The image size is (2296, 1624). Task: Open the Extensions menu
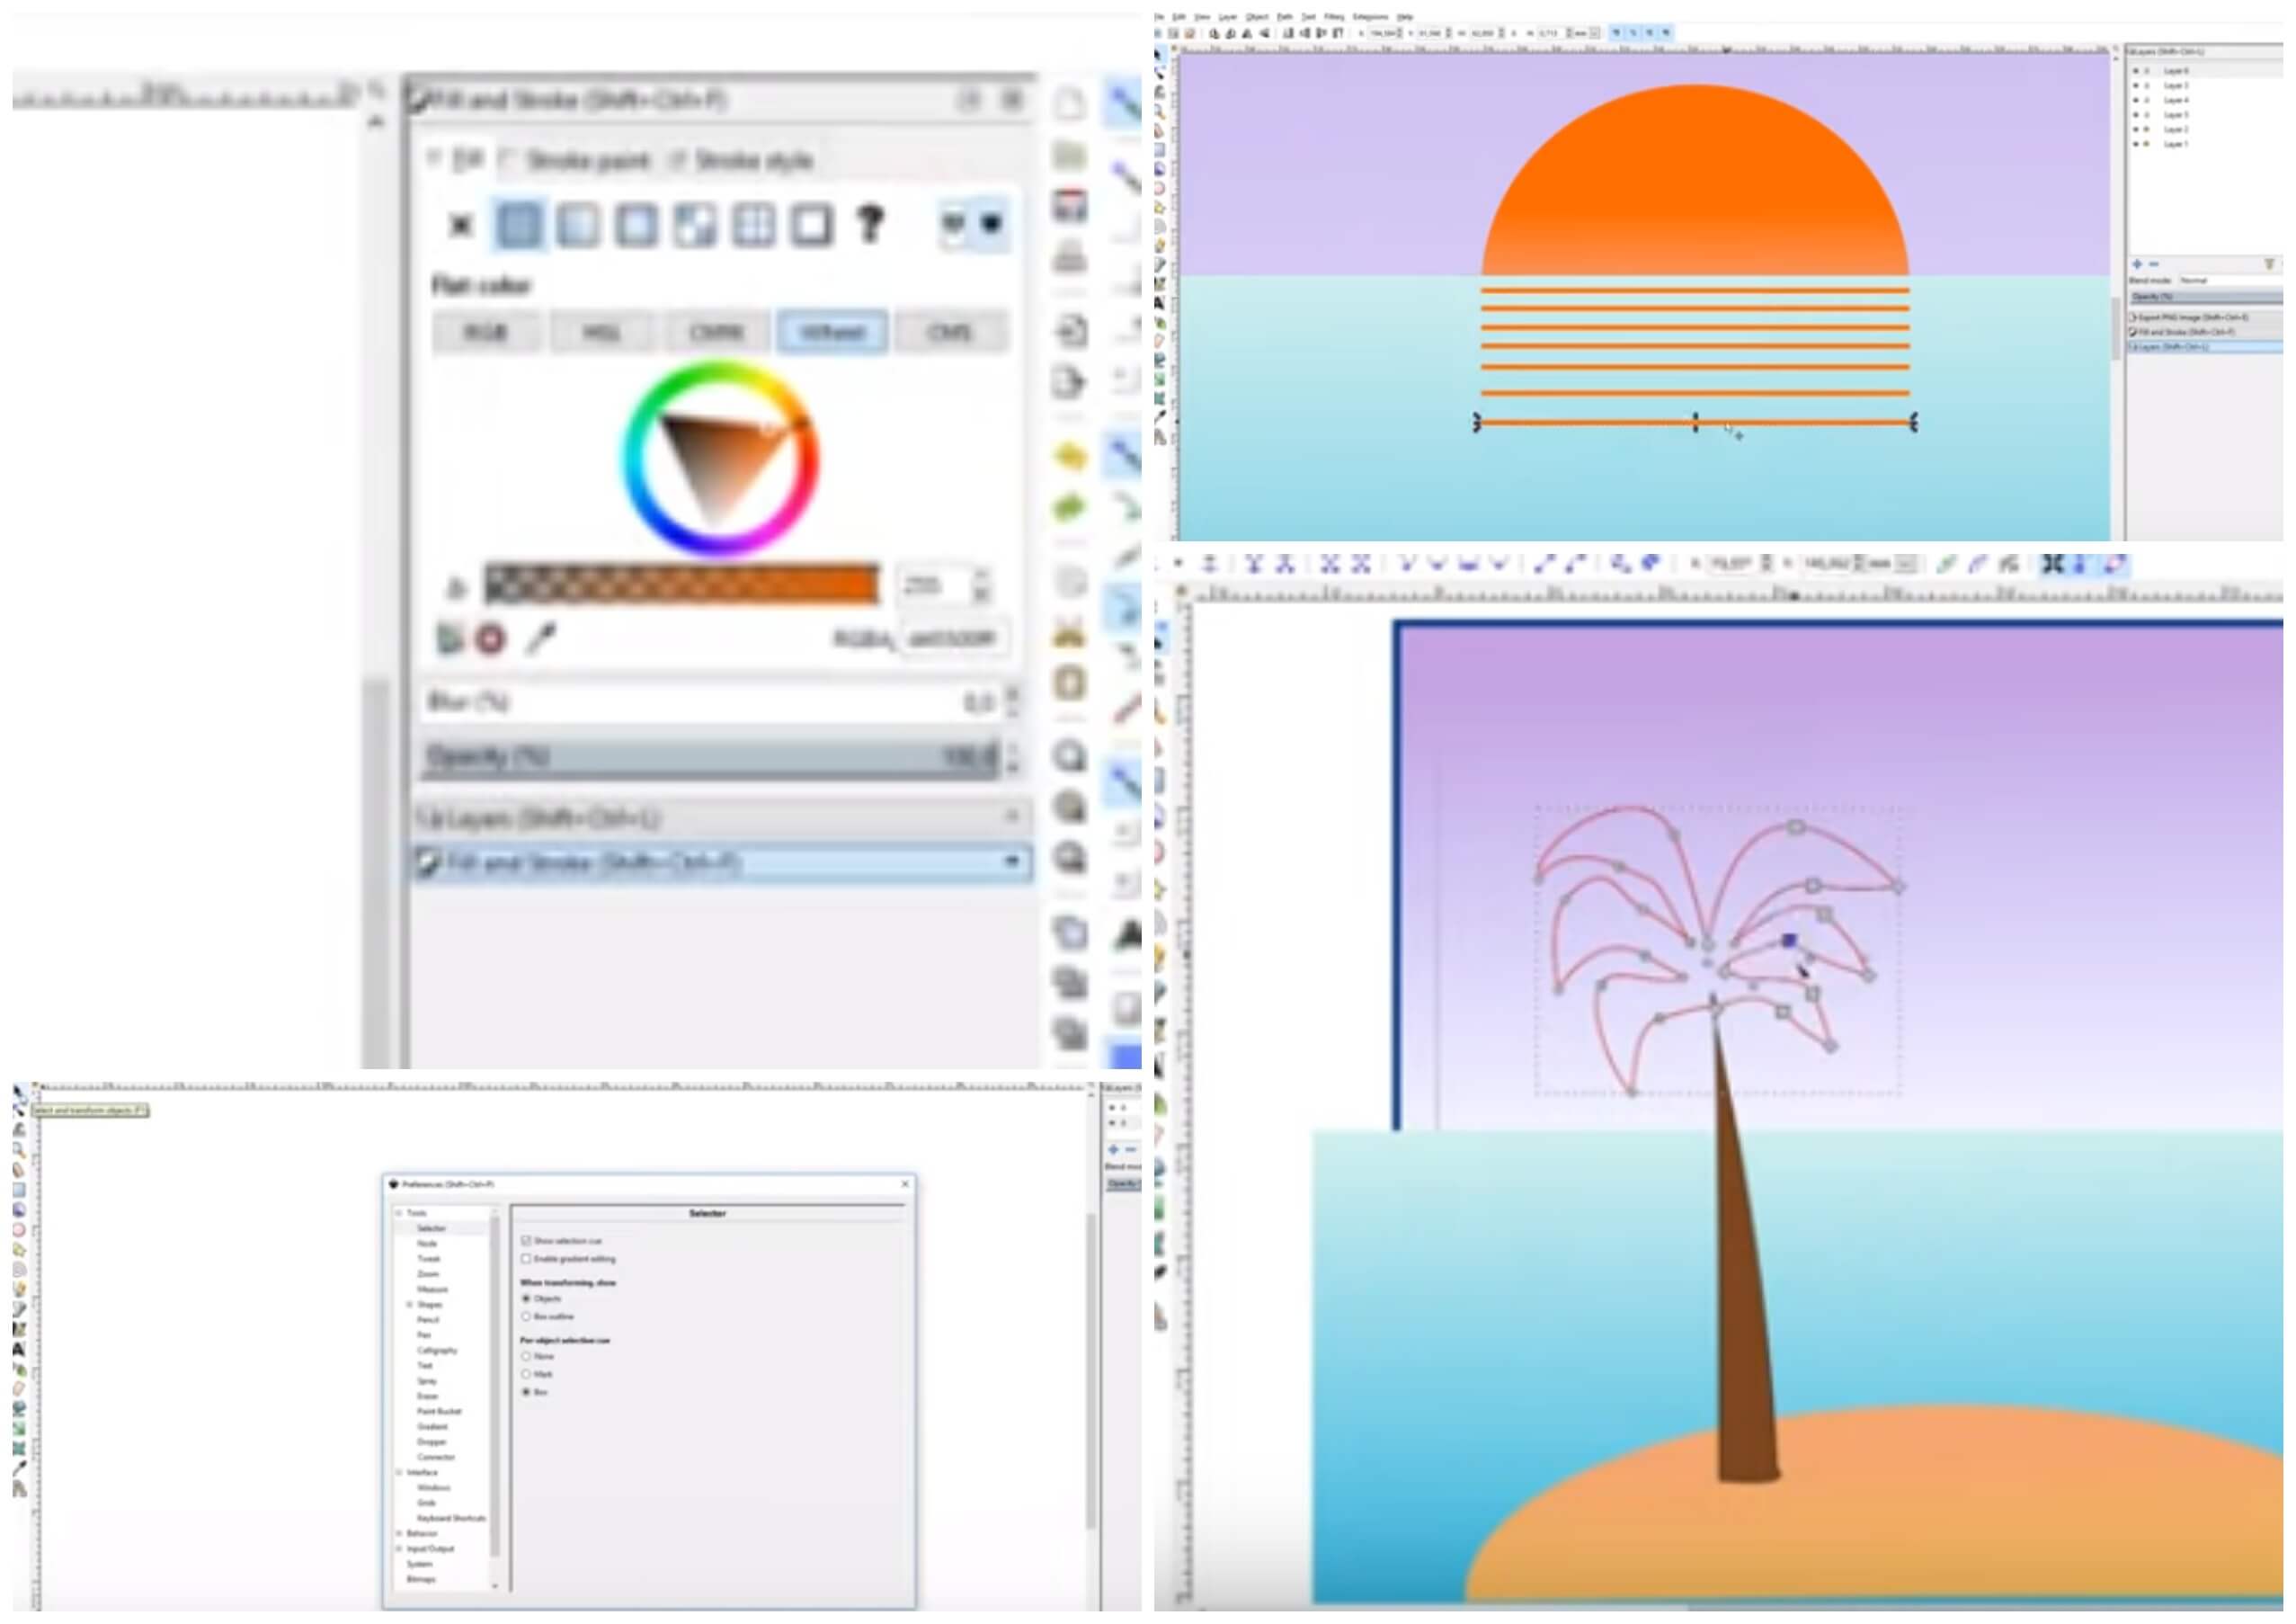coord(1370,17)
